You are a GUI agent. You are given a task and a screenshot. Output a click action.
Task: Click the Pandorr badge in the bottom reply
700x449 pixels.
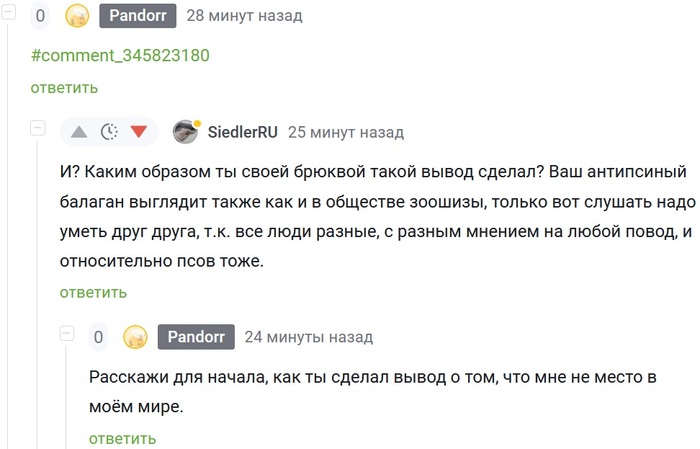click(x=196, y=337)
